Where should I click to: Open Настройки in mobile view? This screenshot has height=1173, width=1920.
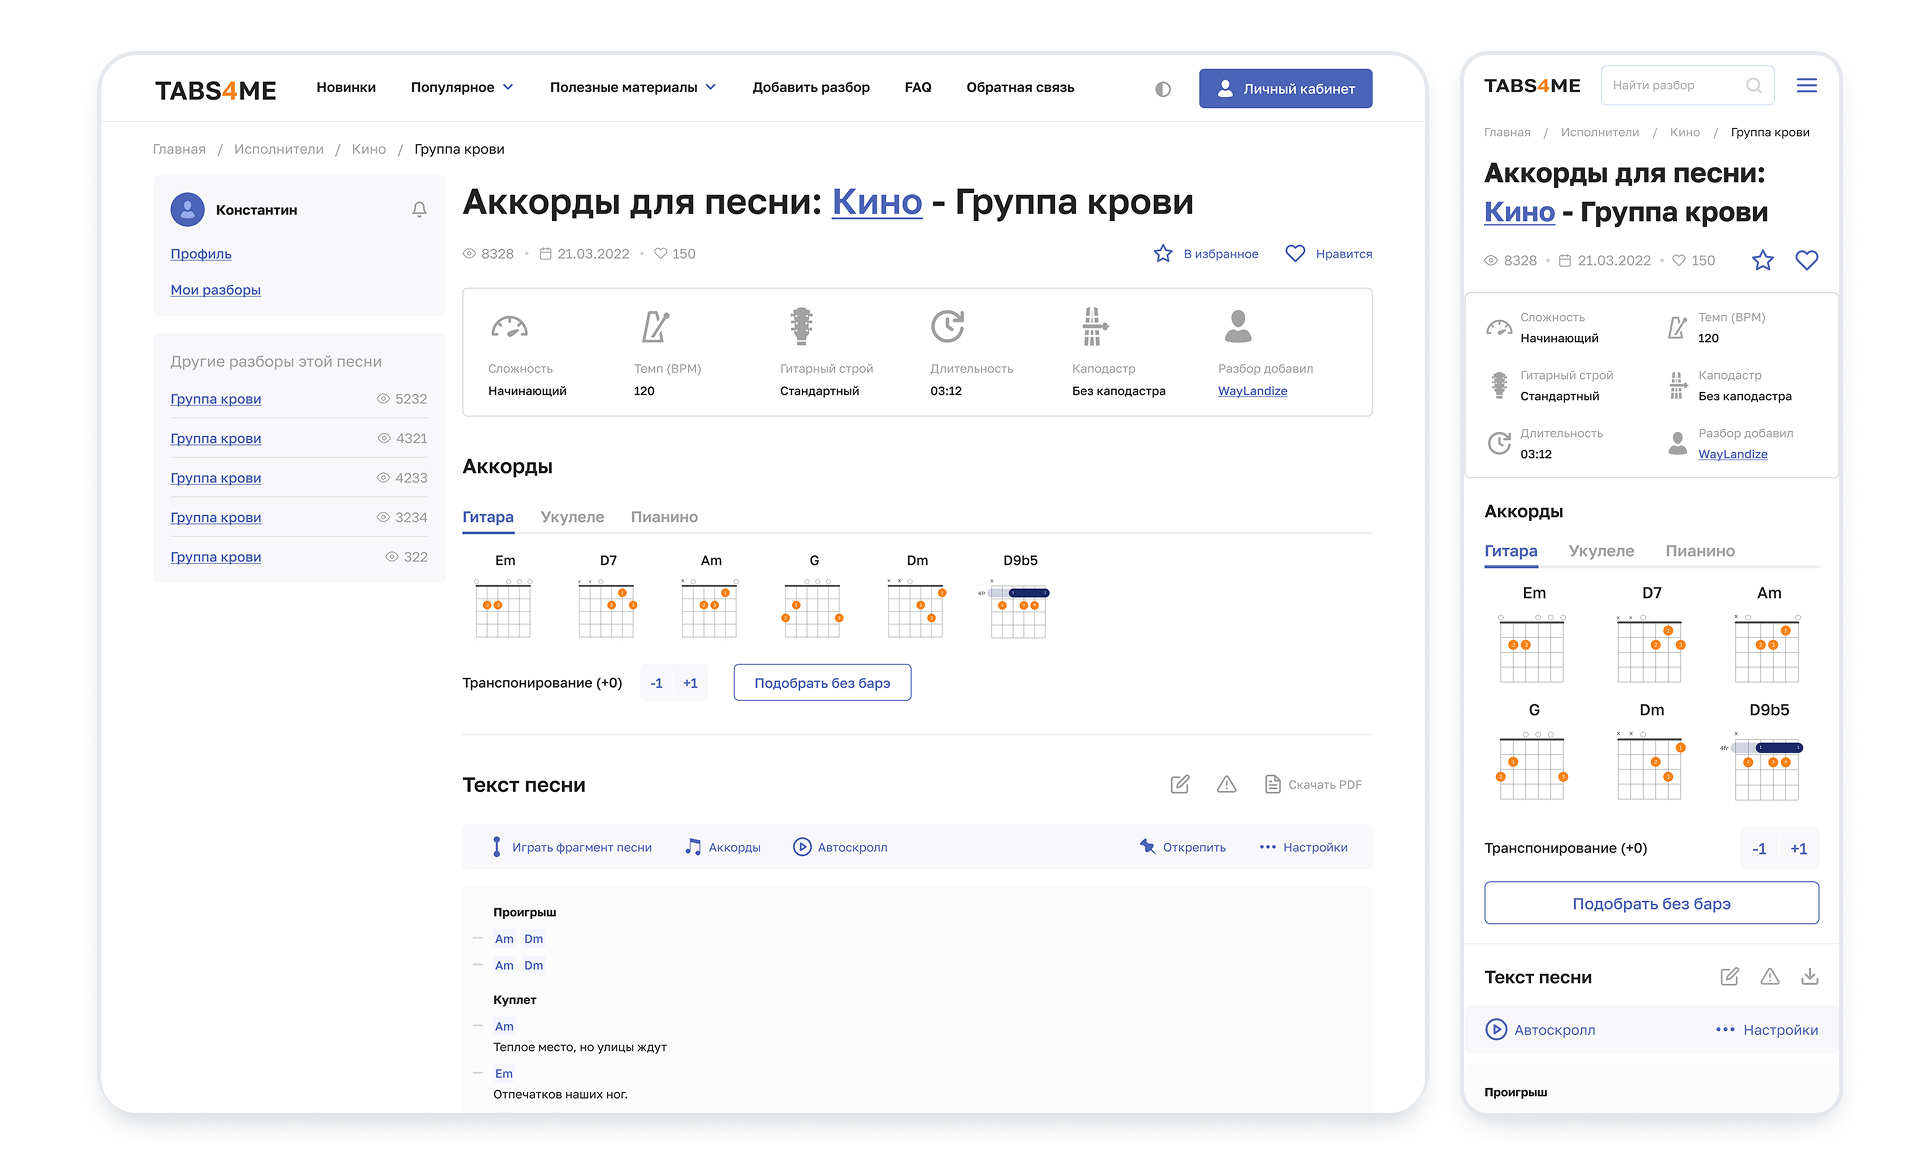(1767, 1030)
